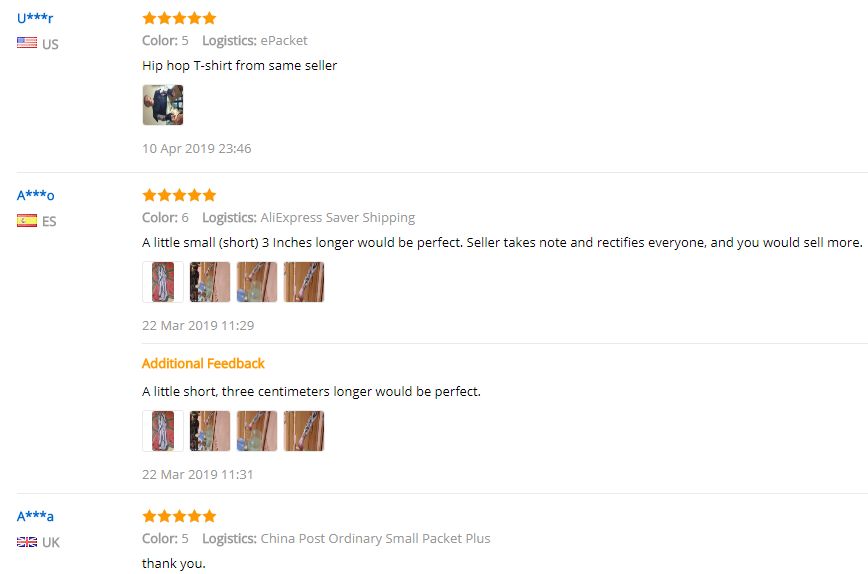Open fourth photo under Additional Feedback
The width and height of the screenshot is (868, 574).
(304, 431)
